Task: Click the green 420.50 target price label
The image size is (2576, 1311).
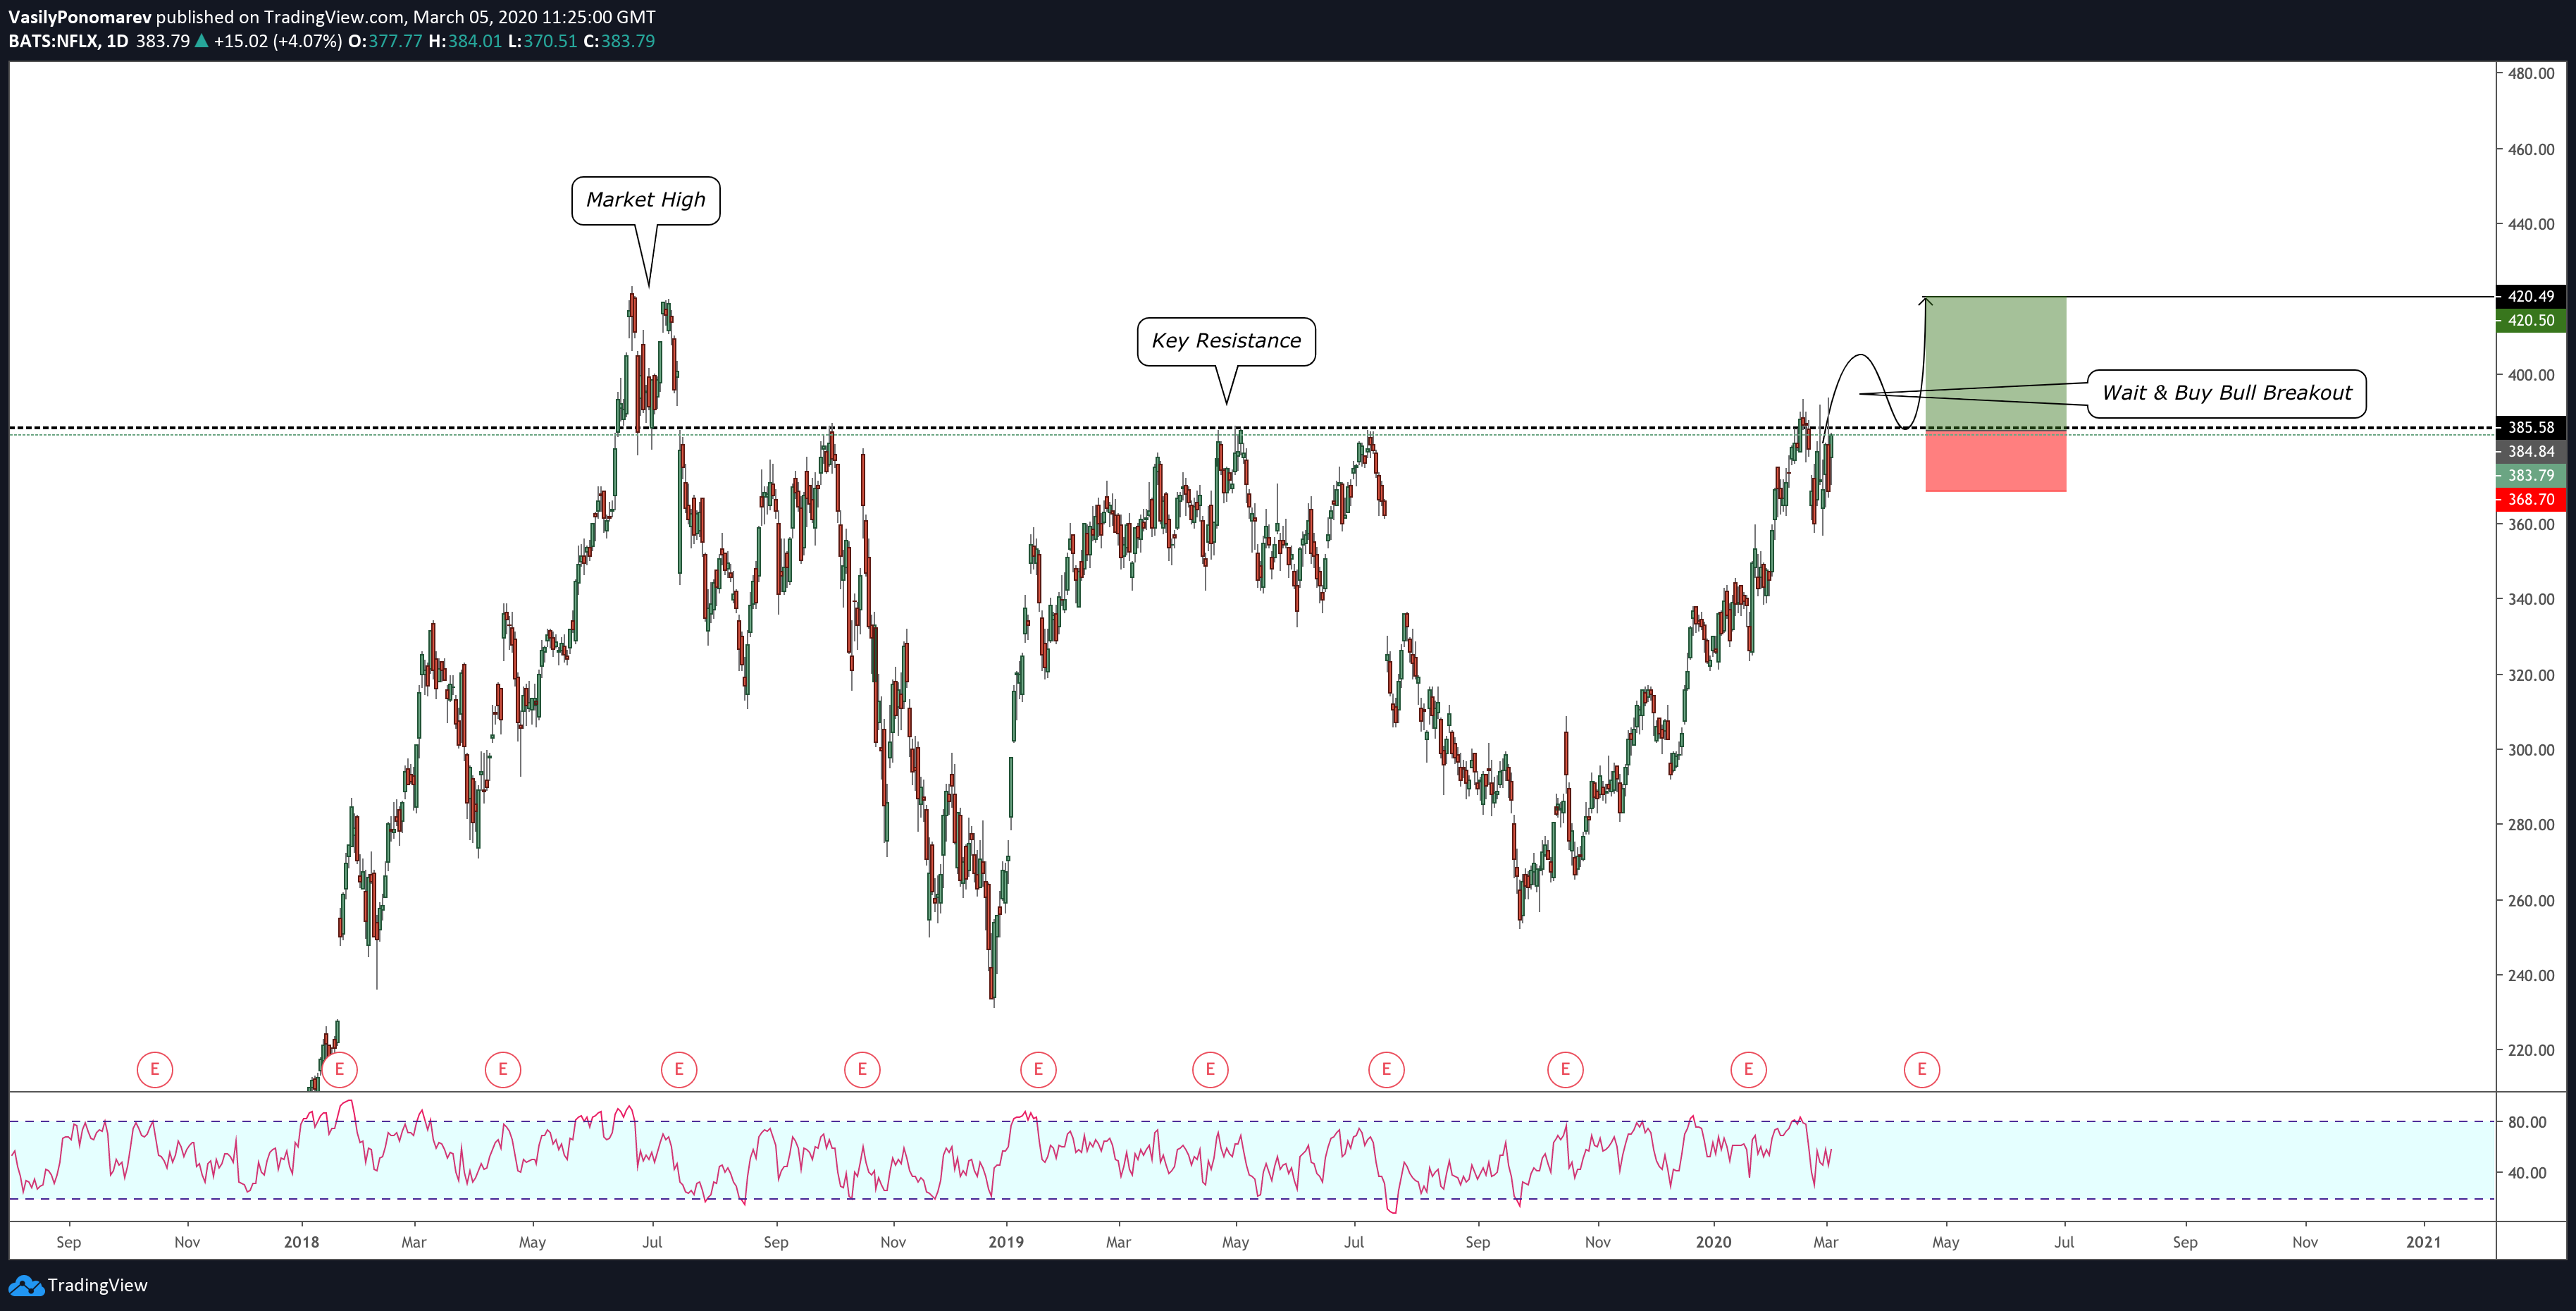Action: pos(2530,320)
